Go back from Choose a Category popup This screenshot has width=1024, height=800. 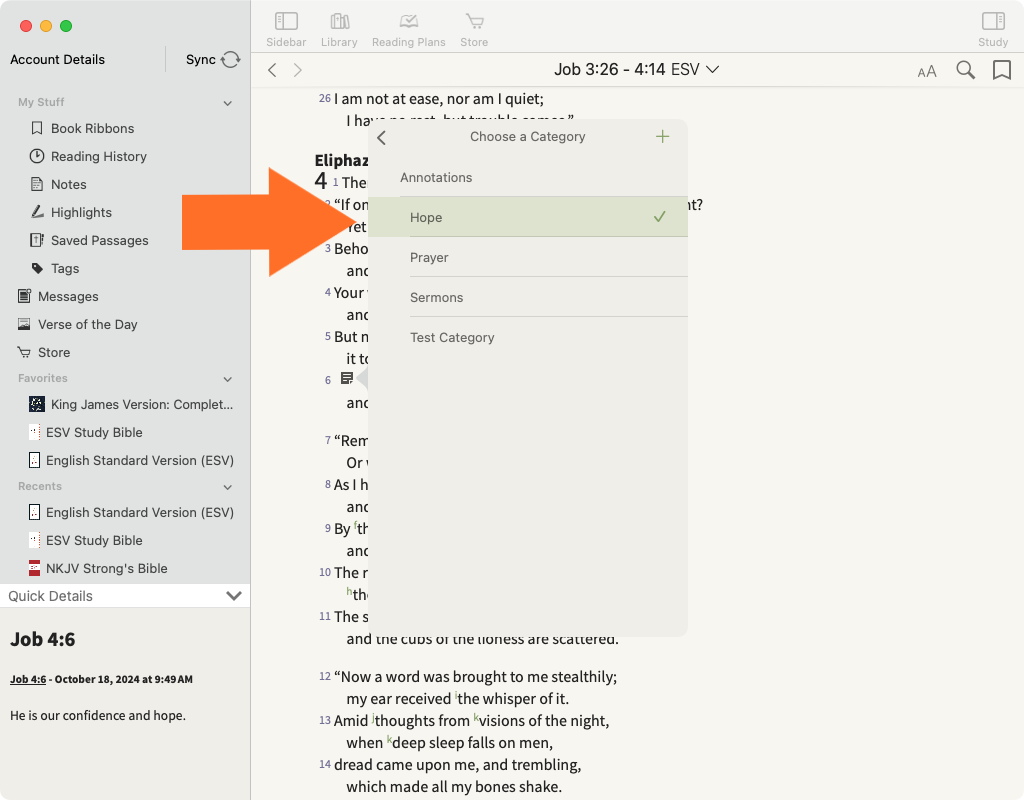(382, 138)
